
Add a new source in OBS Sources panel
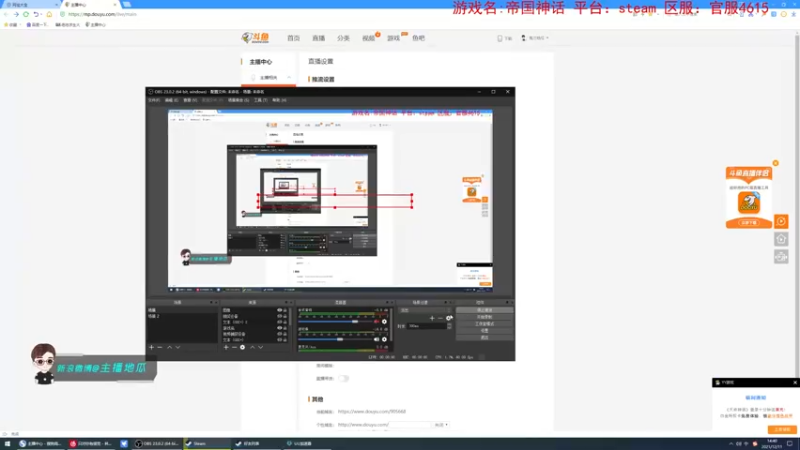[x=226, y=347]
